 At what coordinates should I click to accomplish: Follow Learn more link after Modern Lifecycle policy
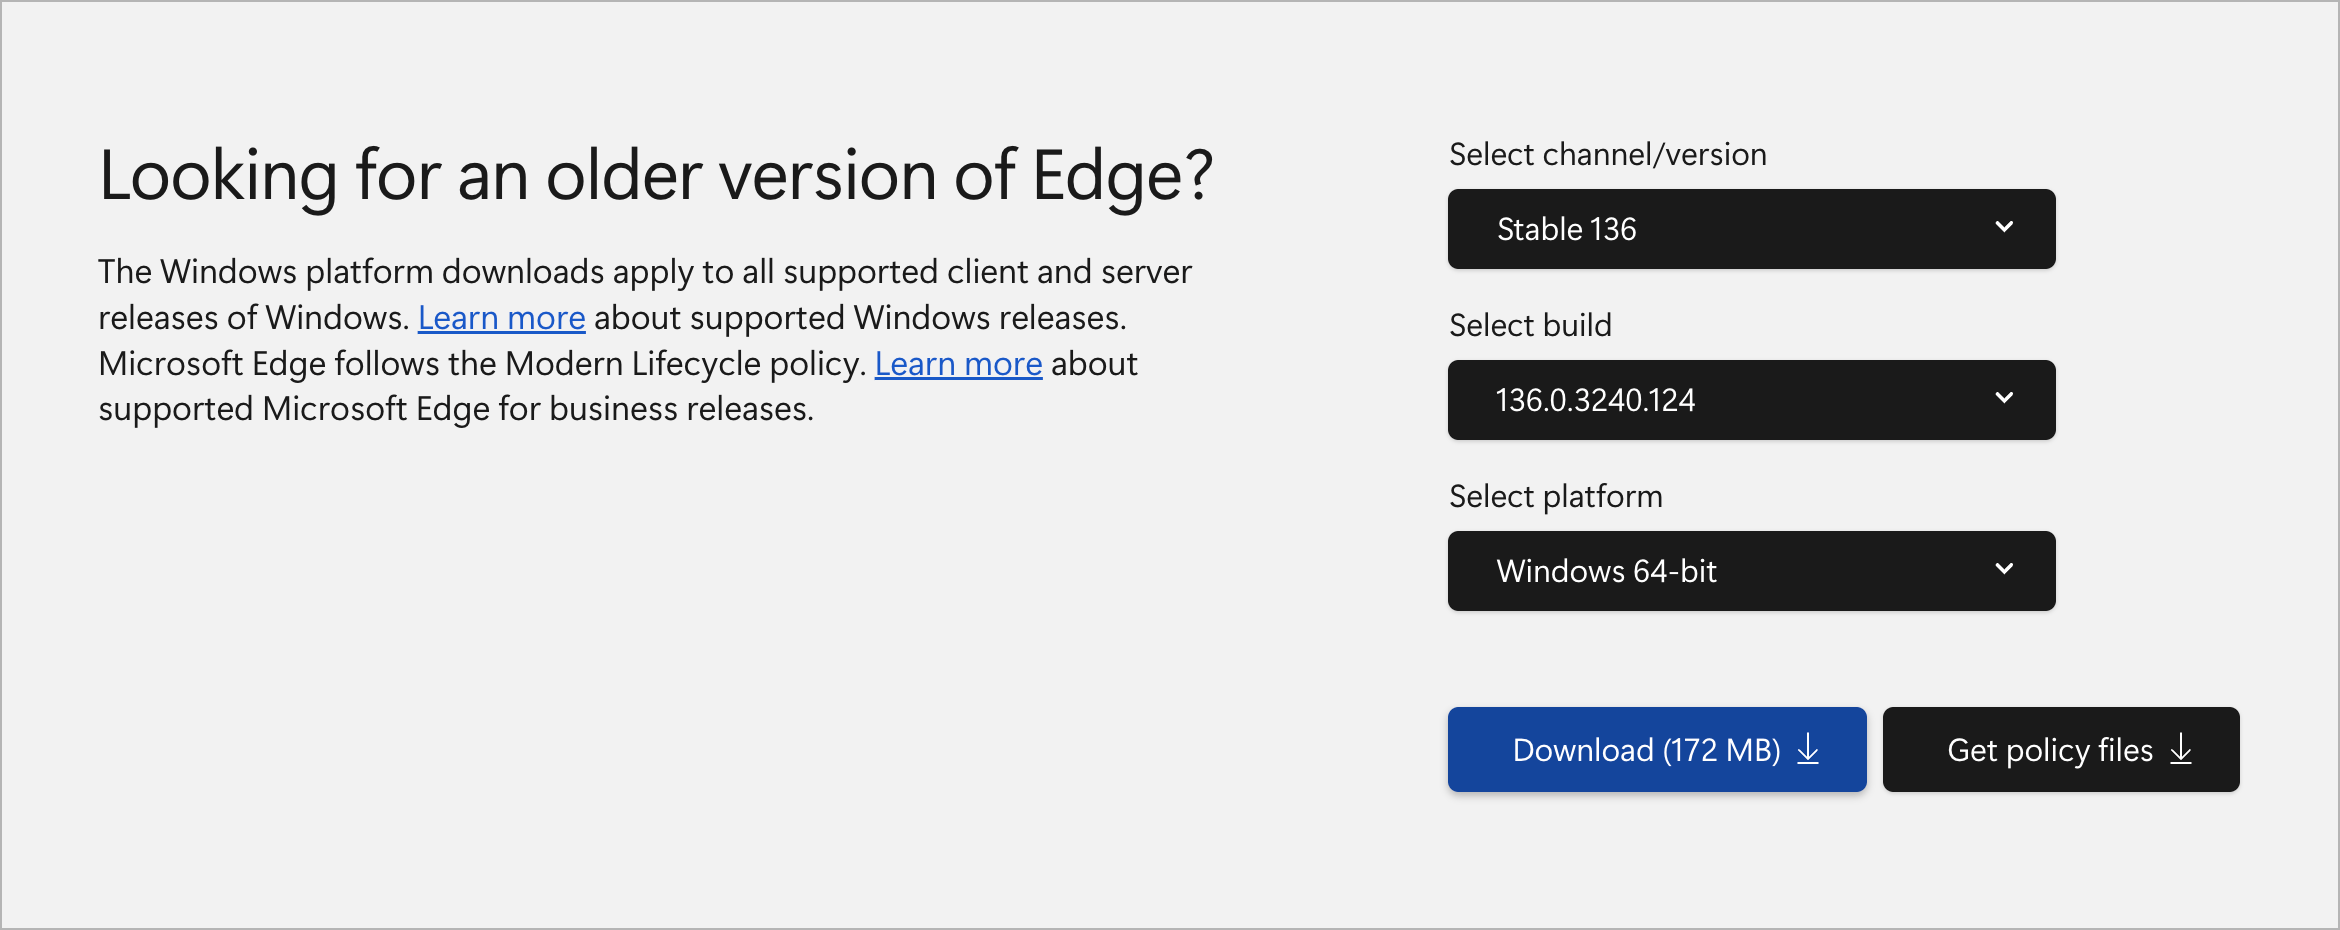pos(958,364)
